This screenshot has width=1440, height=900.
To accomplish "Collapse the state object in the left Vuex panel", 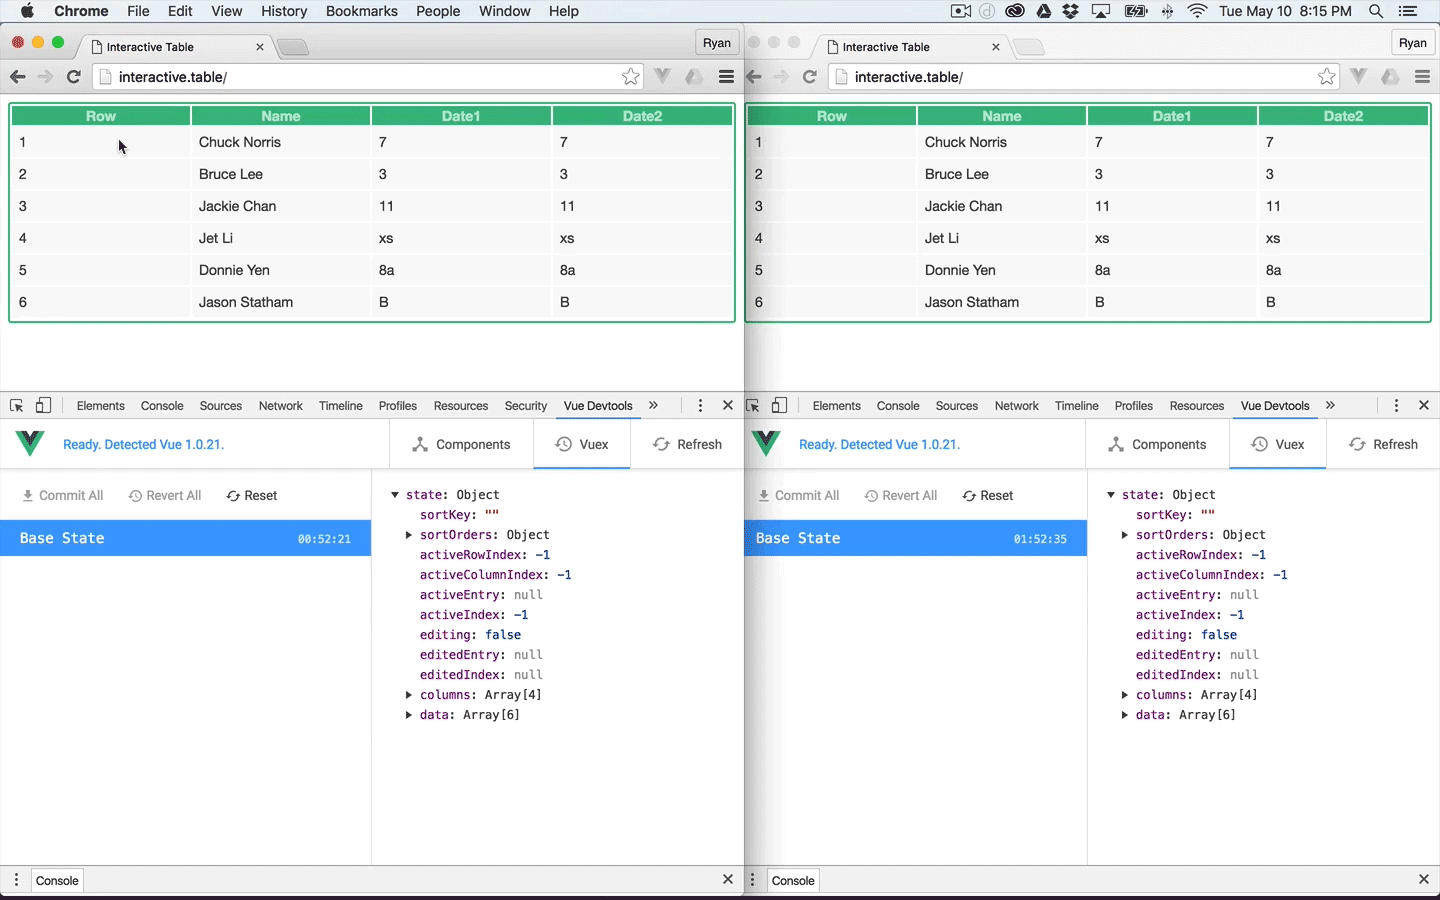I will 395,495.
